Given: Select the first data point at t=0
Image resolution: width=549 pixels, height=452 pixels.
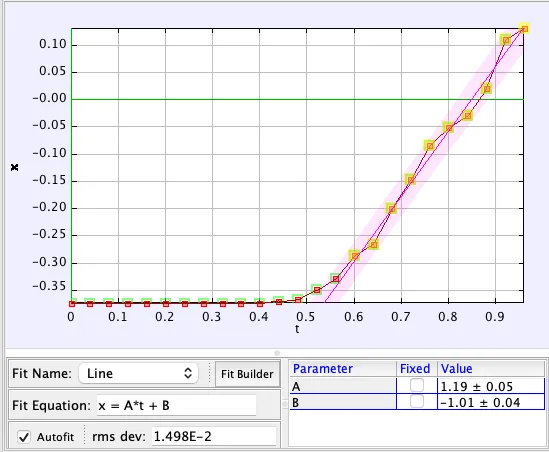Looking at the screenshot, I should (x=72, y=304).
